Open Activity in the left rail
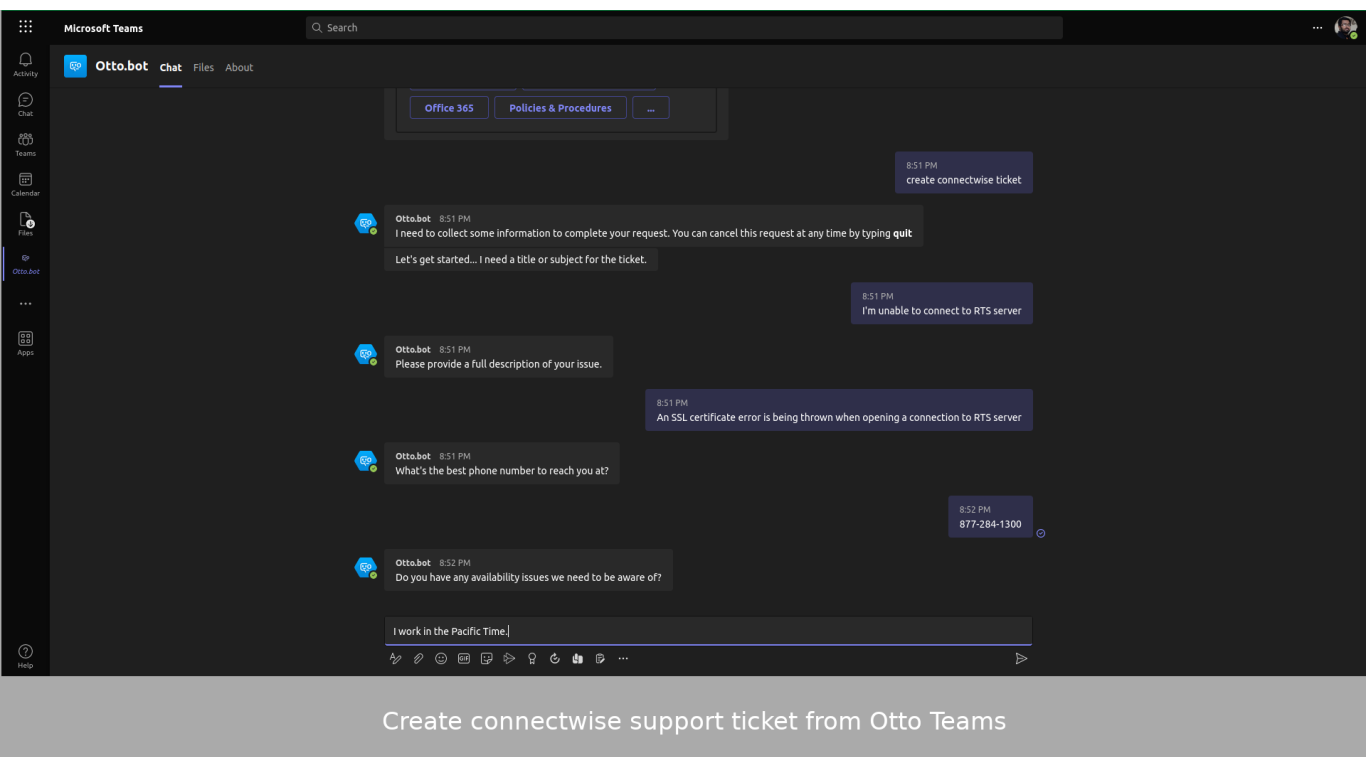Screen dimensions: 1366x768 [x=25, y=64]
